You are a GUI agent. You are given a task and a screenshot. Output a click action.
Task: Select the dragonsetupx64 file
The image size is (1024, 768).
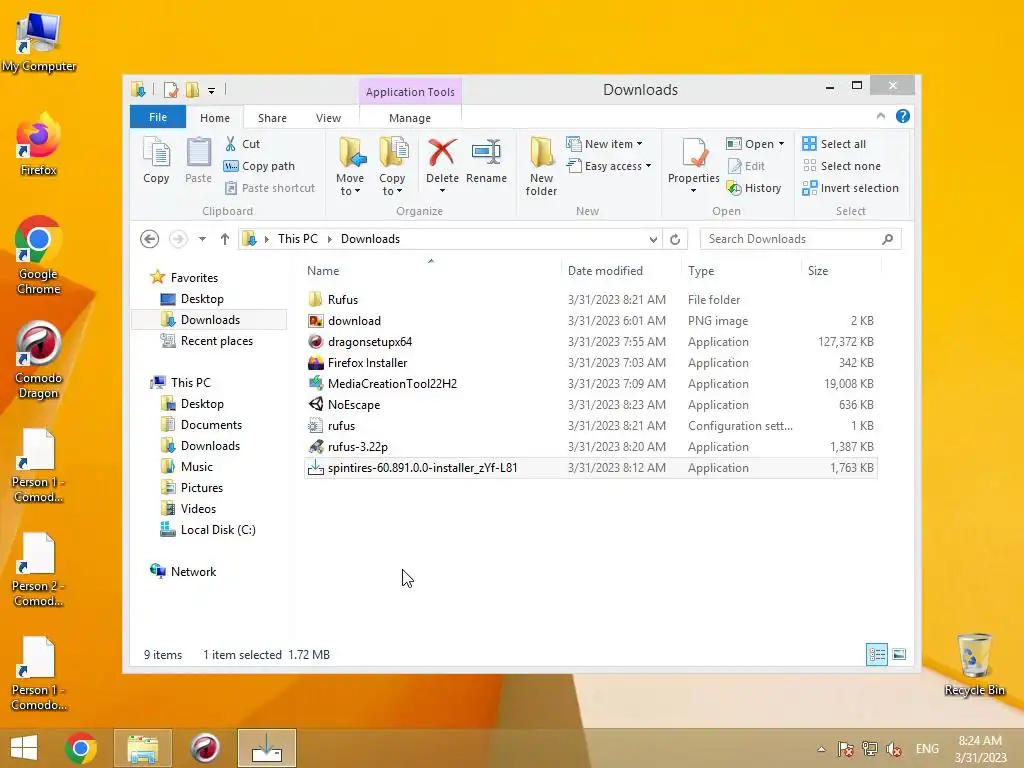590,342
